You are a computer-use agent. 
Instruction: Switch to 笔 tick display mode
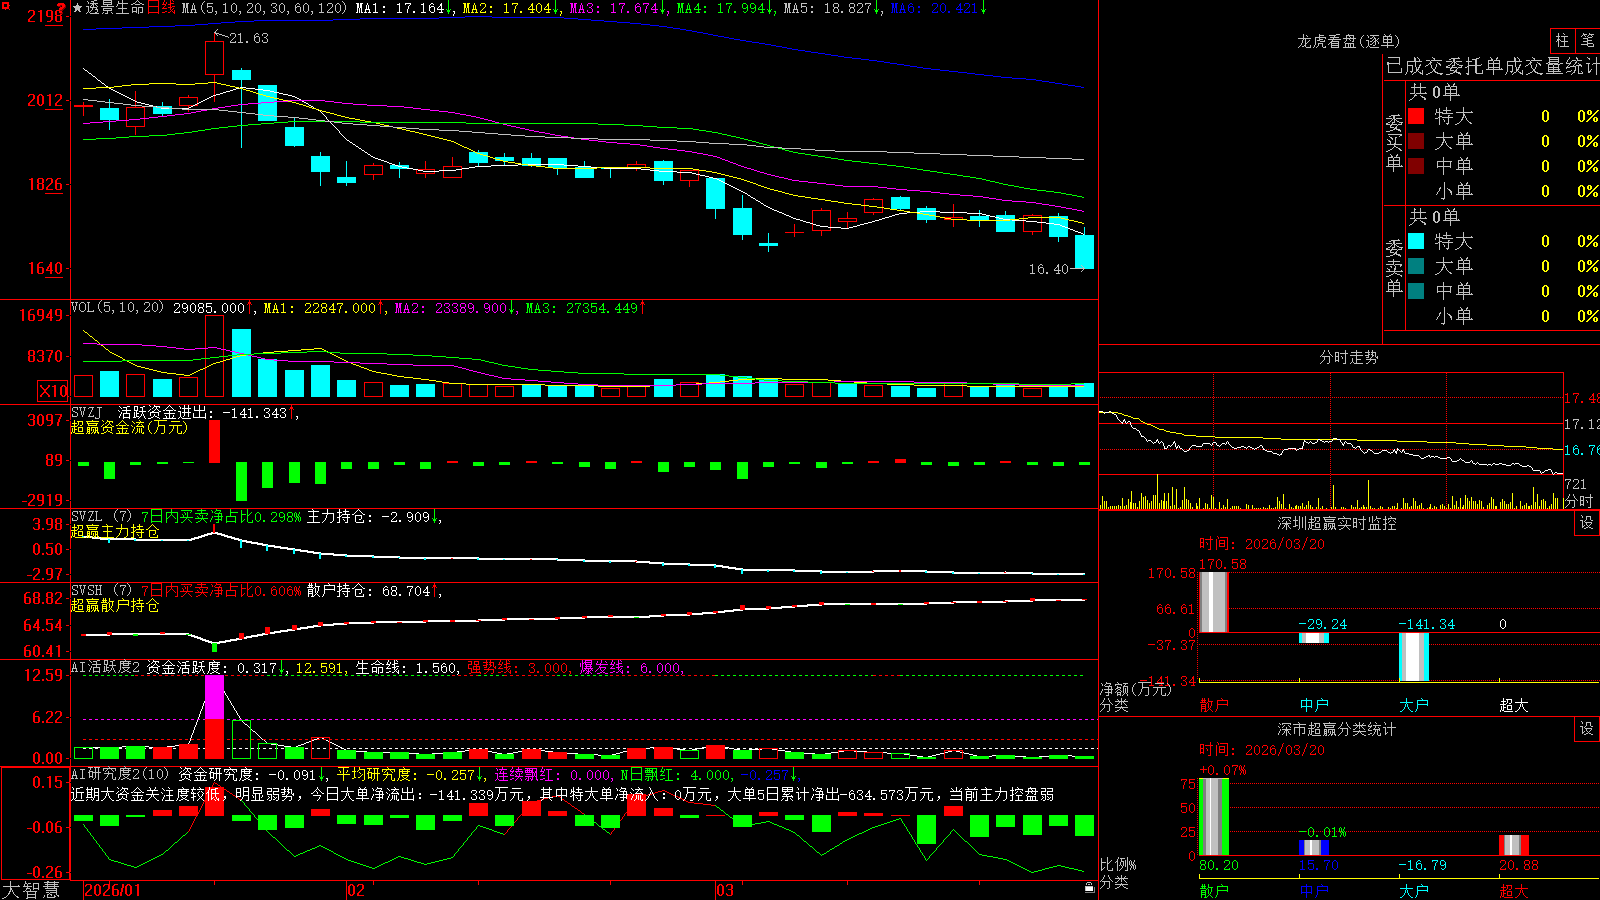1588,40
